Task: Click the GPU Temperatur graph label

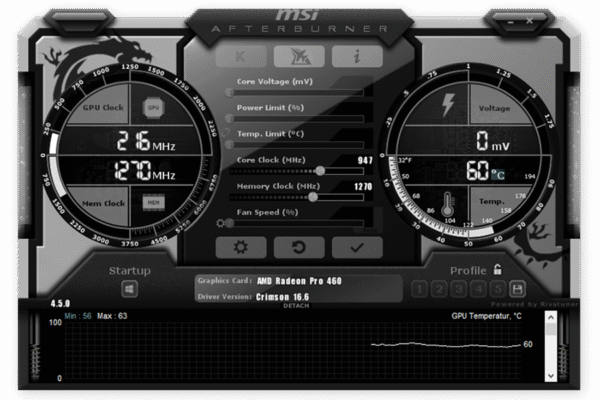Action: 486,316
